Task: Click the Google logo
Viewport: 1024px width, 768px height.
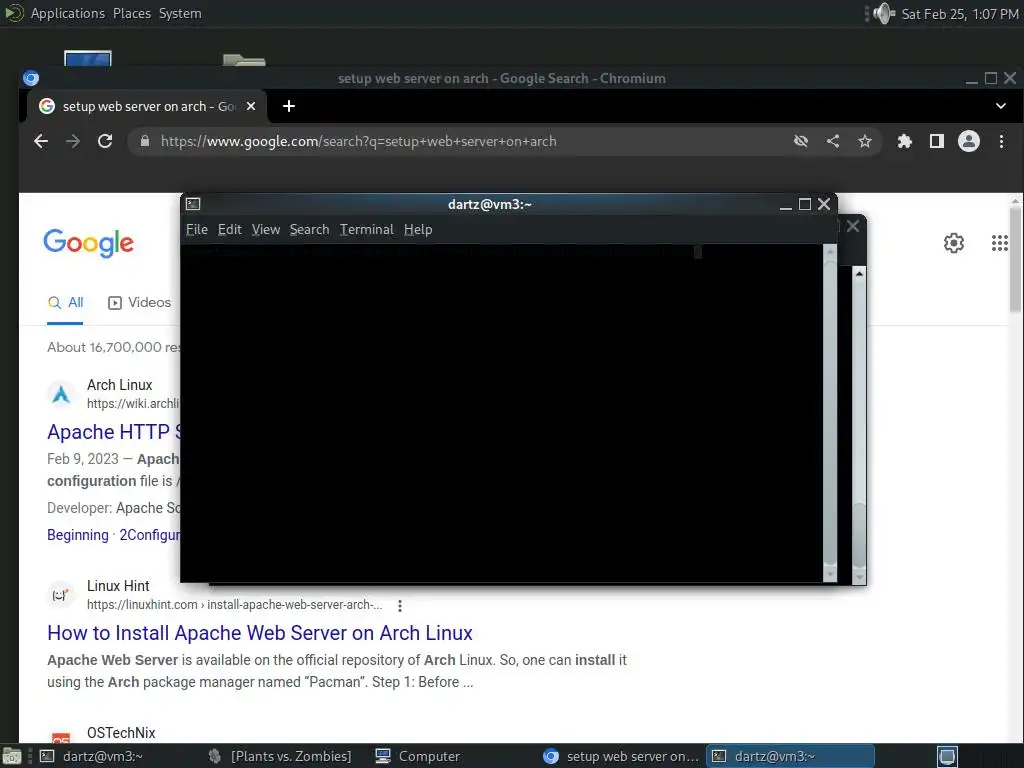Action: 88,243
